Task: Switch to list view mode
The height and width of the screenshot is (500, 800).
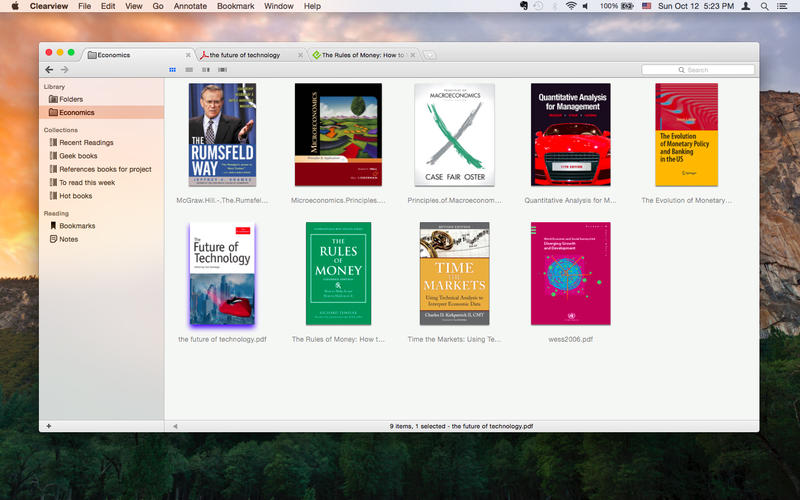Action: (189, 70)
